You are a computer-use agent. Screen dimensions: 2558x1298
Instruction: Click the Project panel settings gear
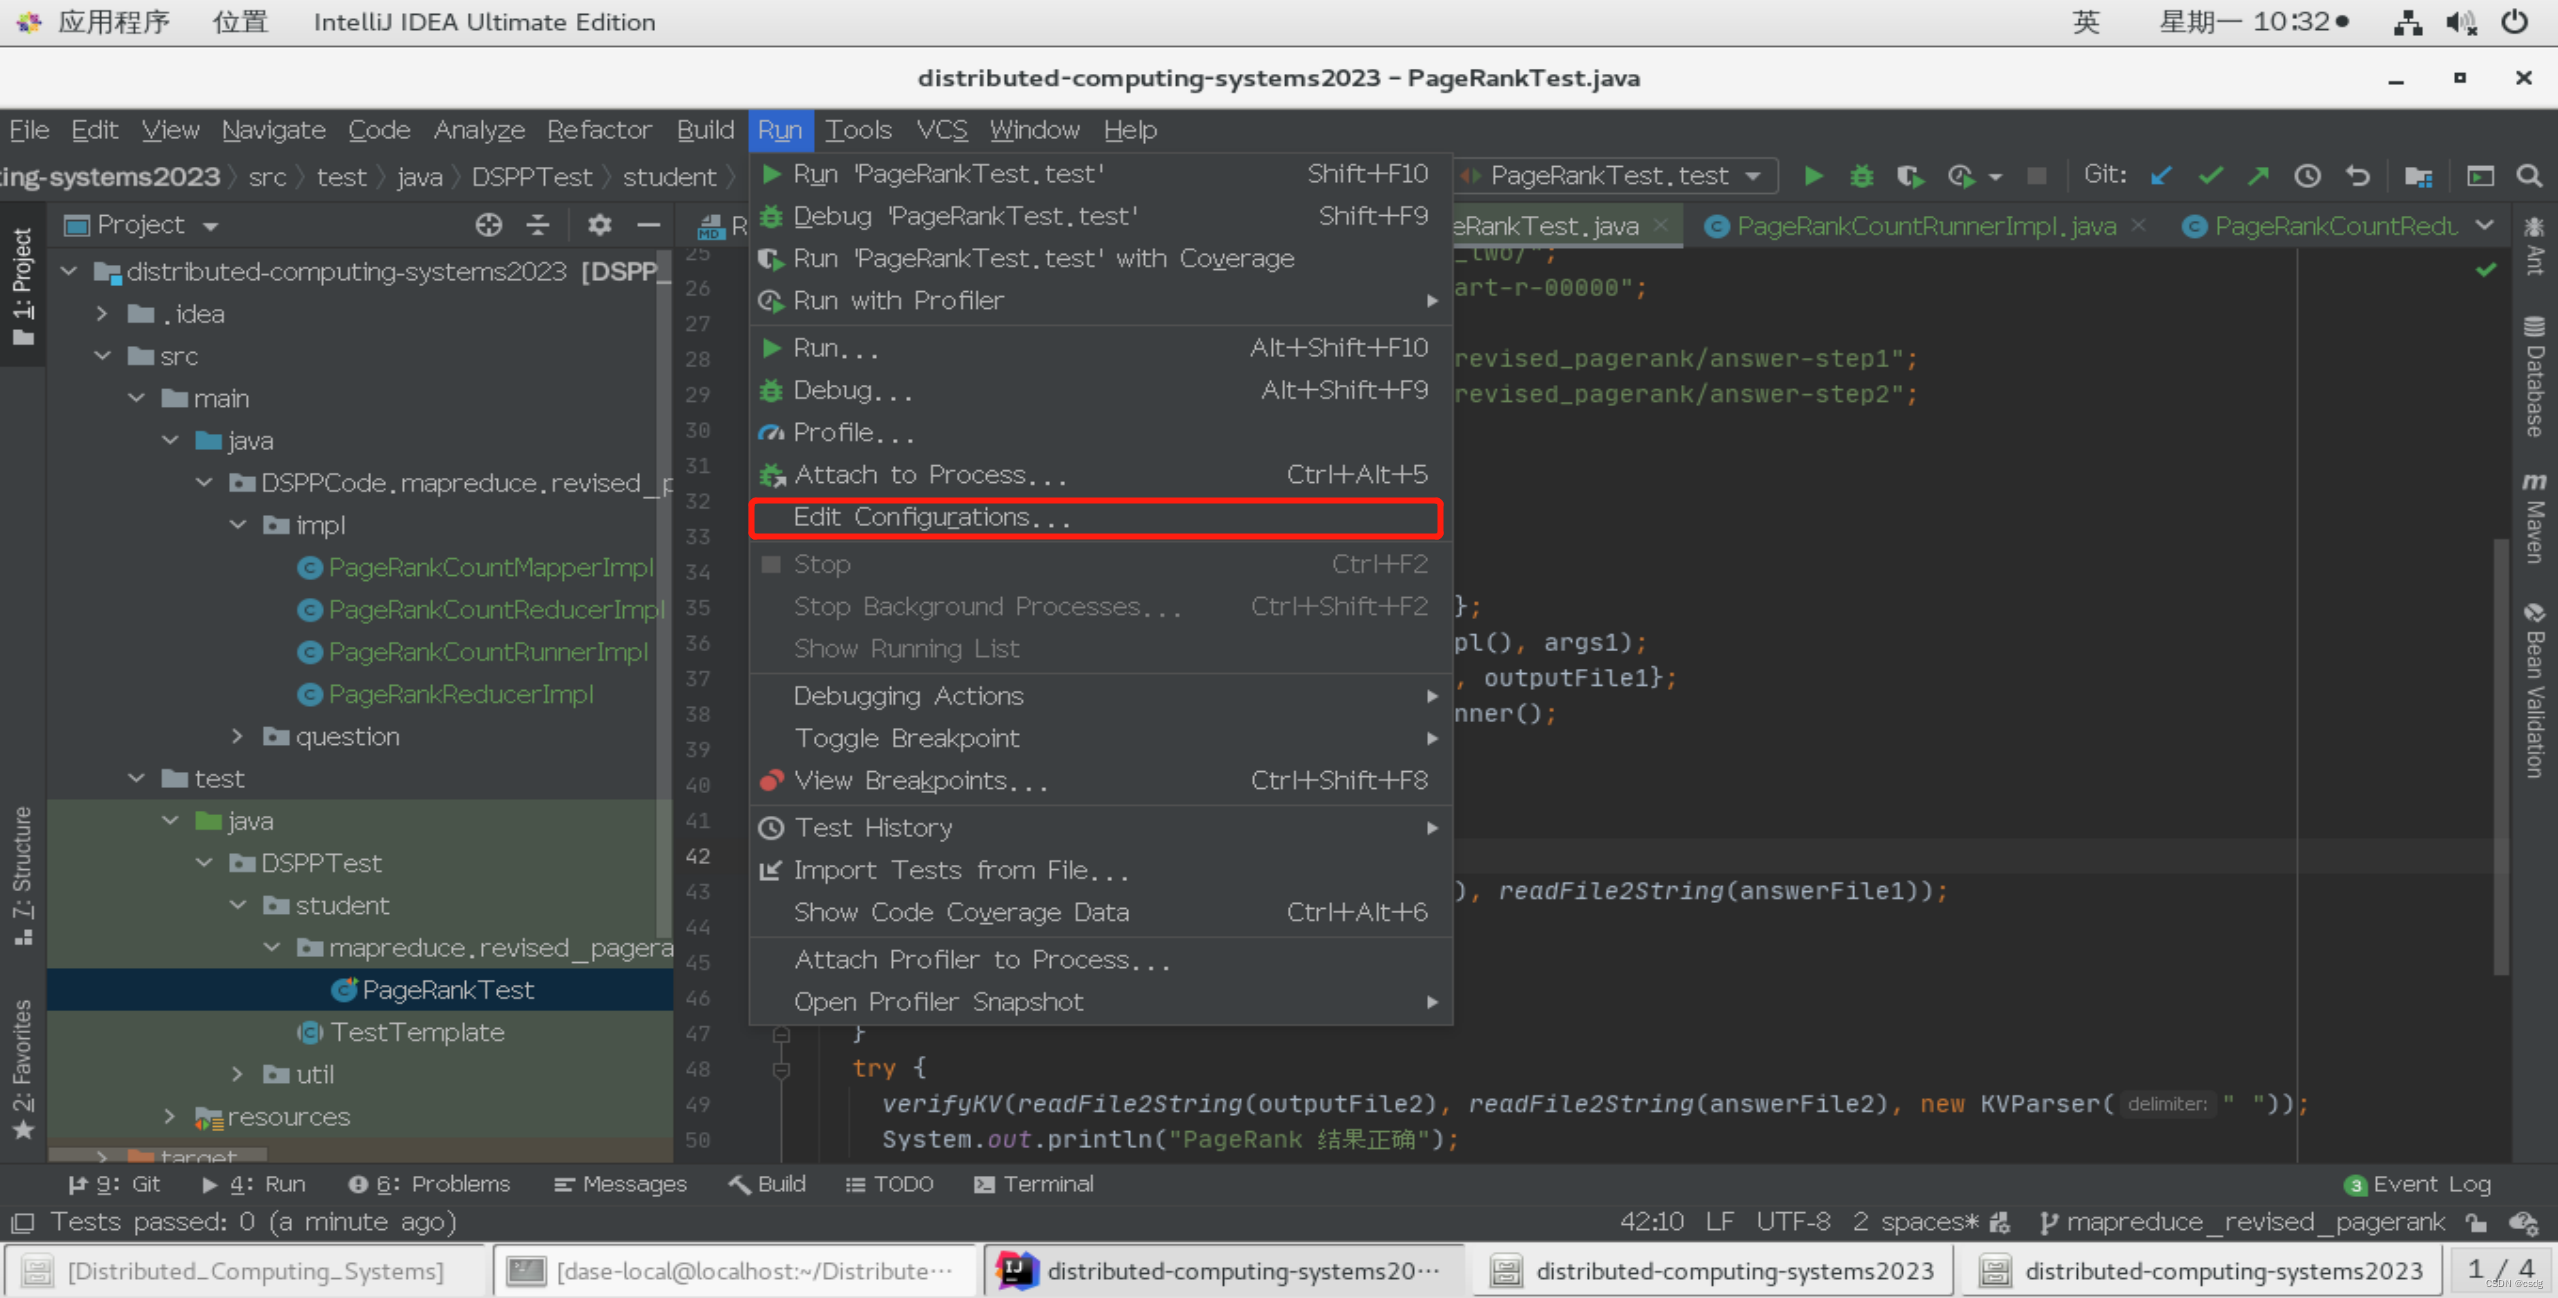pyautogui.click(x=599, y=225)
